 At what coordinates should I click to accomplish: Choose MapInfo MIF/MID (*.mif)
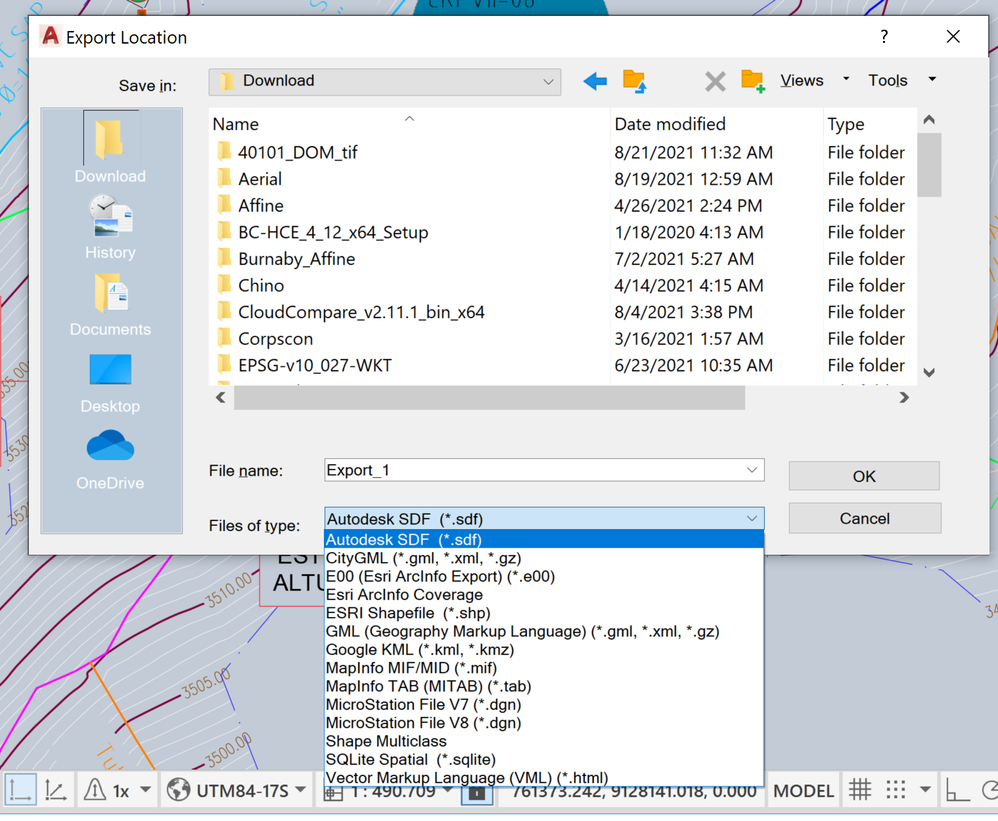544,668
